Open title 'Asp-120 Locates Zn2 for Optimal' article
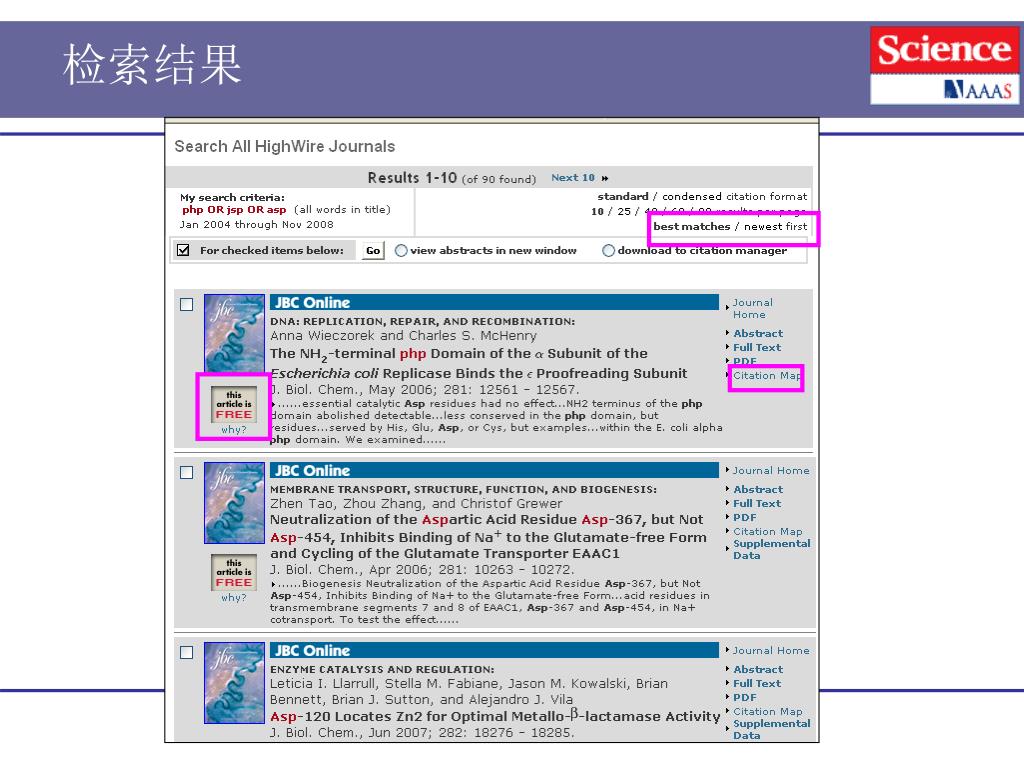 (x=495, y=716)
